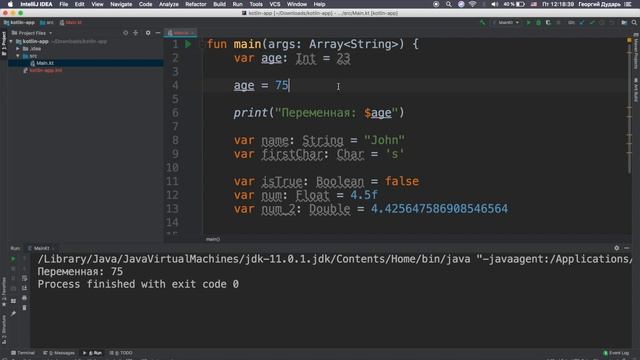The image size is (640, 360).
Task: Open the View menu
Action: [x=97, y=4]
